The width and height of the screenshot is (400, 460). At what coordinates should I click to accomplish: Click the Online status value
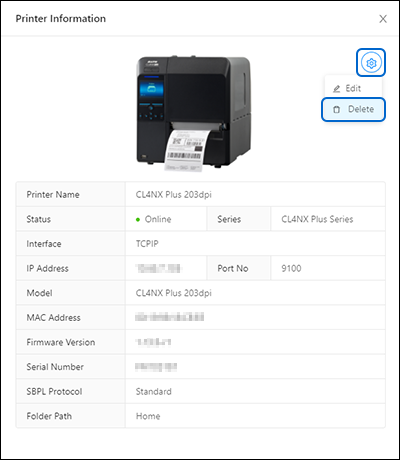click(158, 219)
